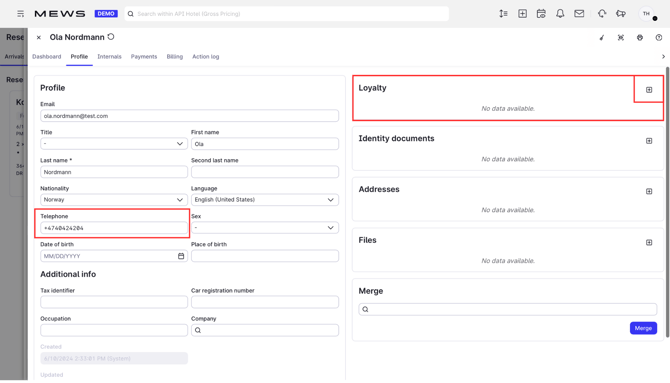Click the Date of birth calendar icon
Image resolution: width=670 pixels, height=383 pixels.
point(181,256)
